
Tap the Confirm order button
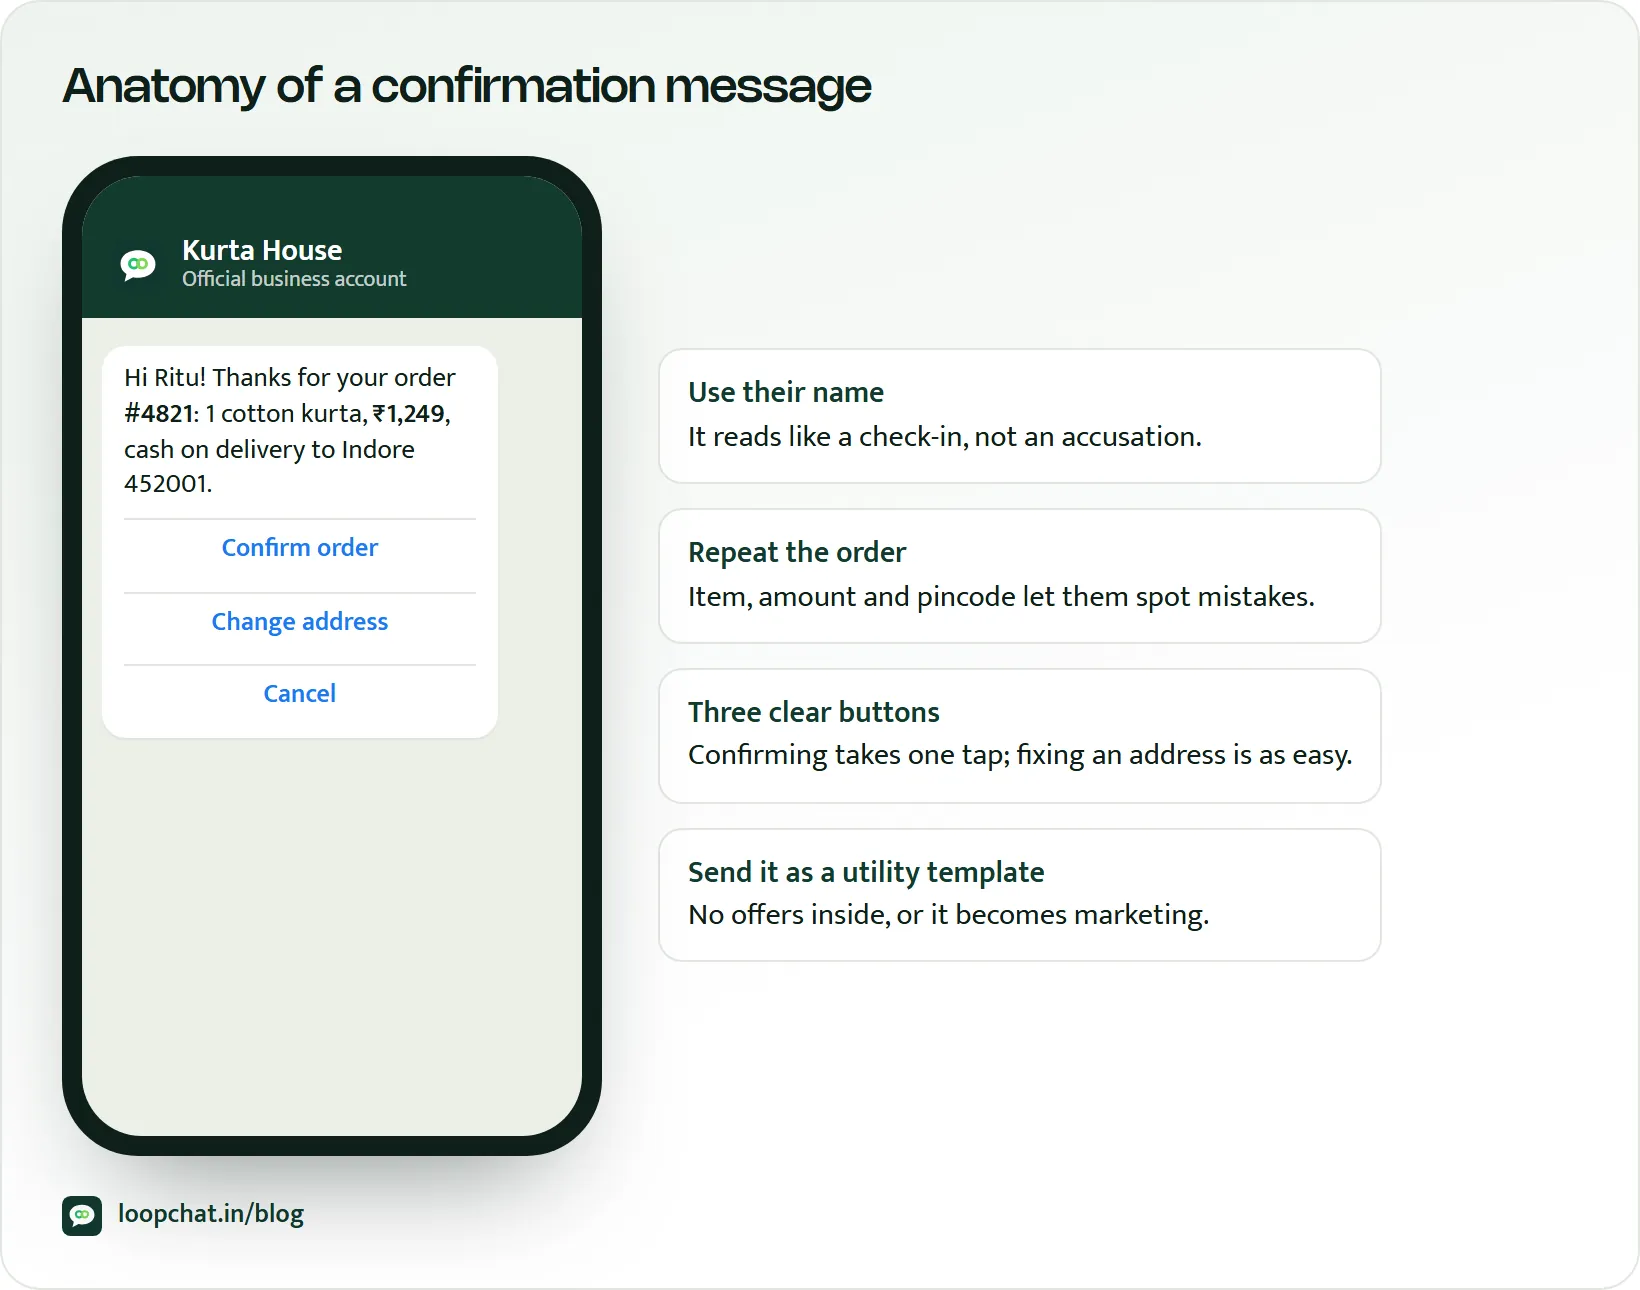click(300, 548)
